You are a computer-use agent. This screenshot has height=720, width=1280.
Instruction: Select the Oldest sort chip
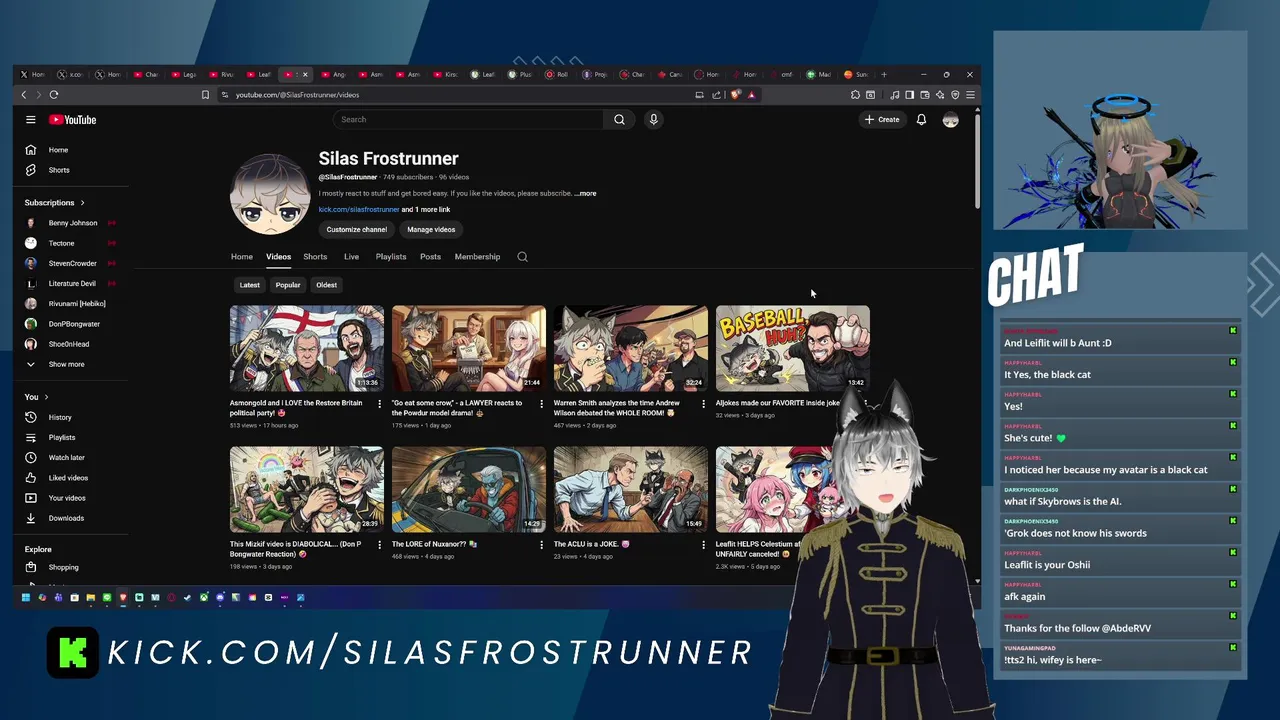pyautogui.click(x=327, y=285)
